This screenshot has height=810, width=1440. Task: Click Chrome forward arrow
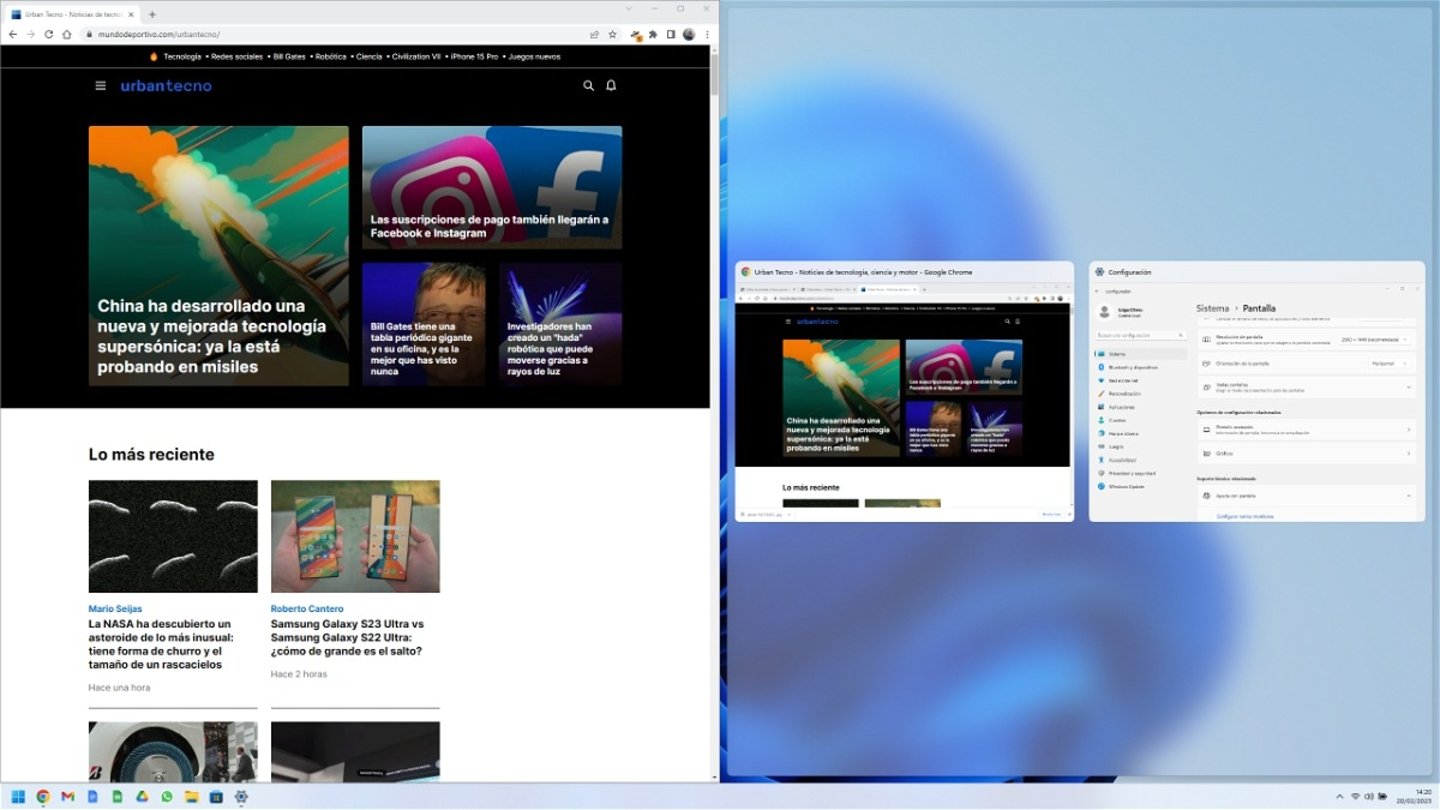coord(30,34)
